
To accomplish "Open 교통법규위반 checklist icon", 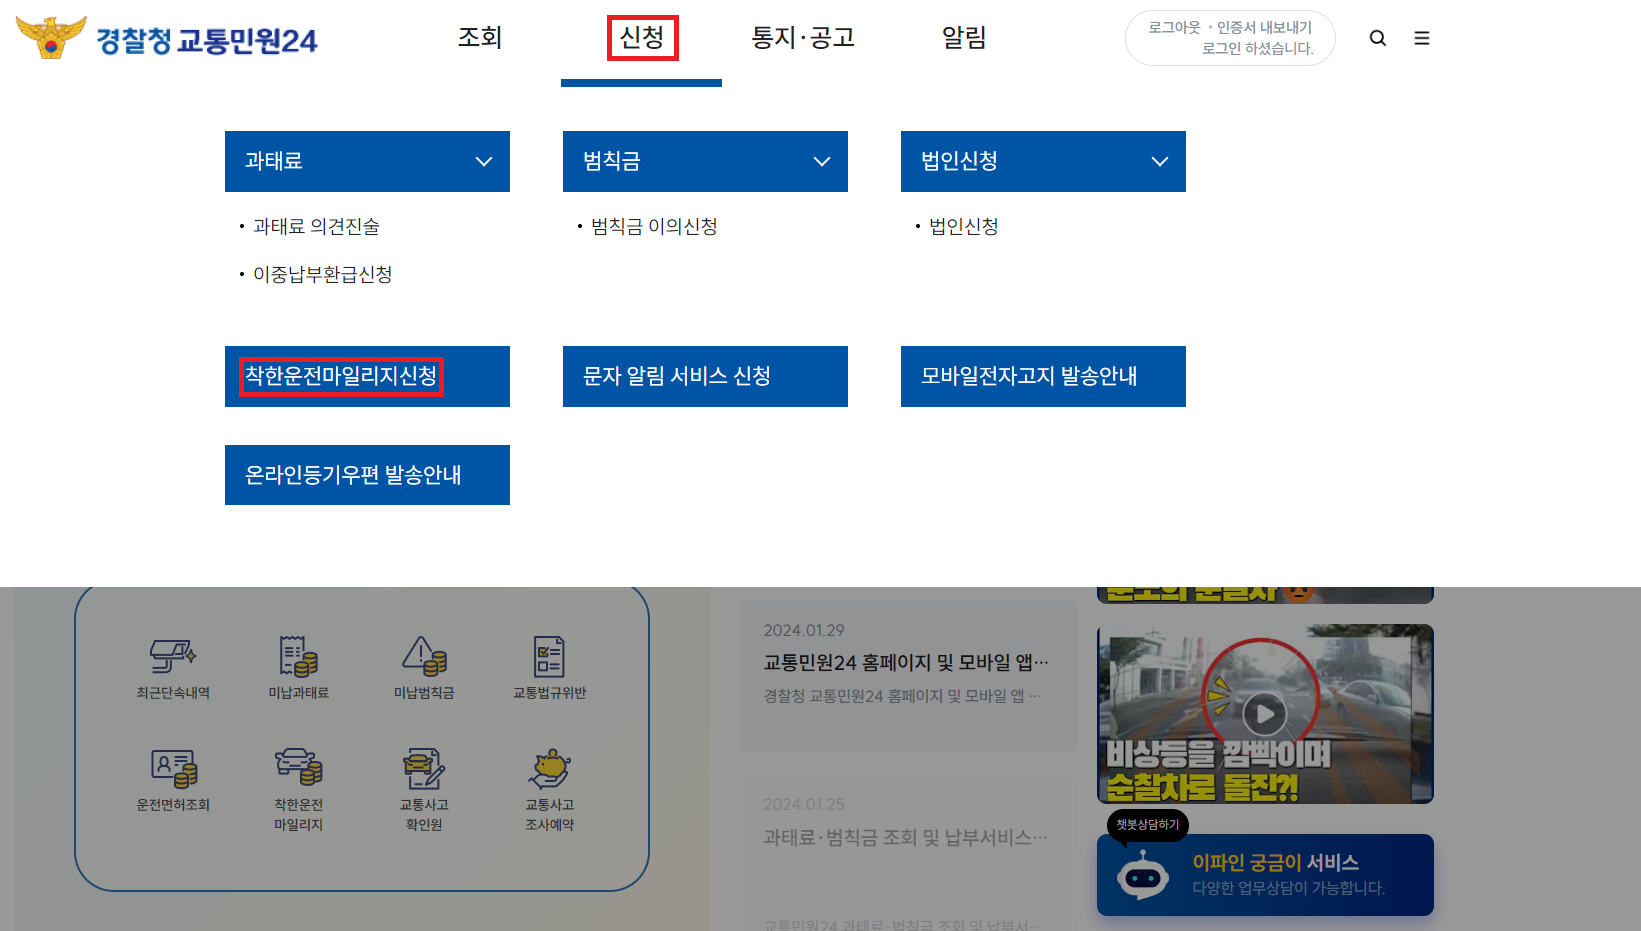I will point(549,657).
